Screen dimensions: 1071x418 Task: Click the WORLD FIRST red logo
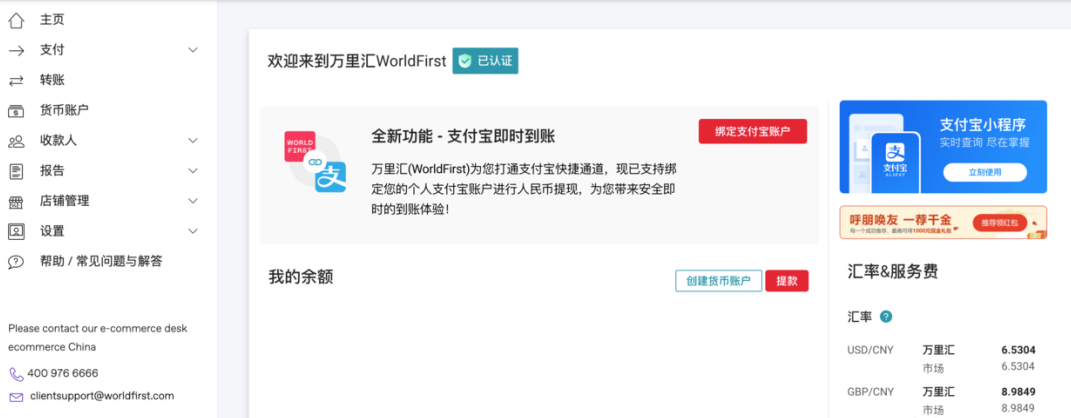(x=298, y=146)
